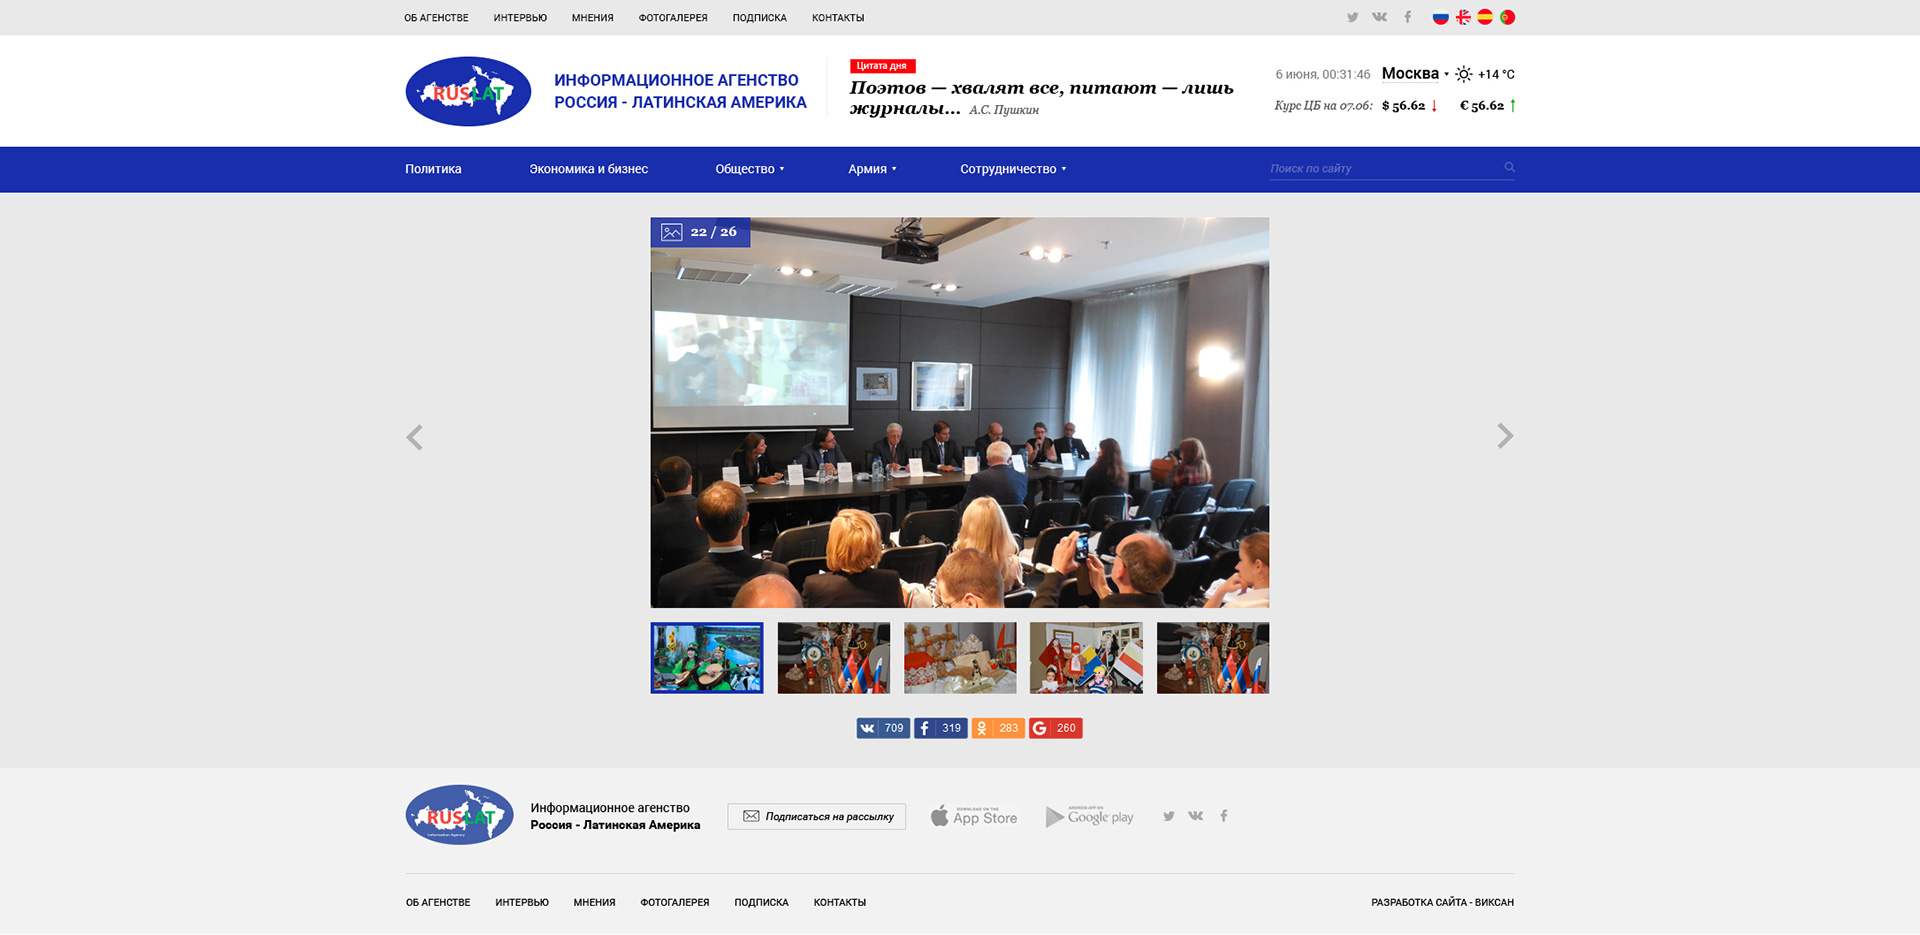This screenshot has height=935, width=1920.
Task: Select the first highlighted gallery thumbnail
Action: 707,658
